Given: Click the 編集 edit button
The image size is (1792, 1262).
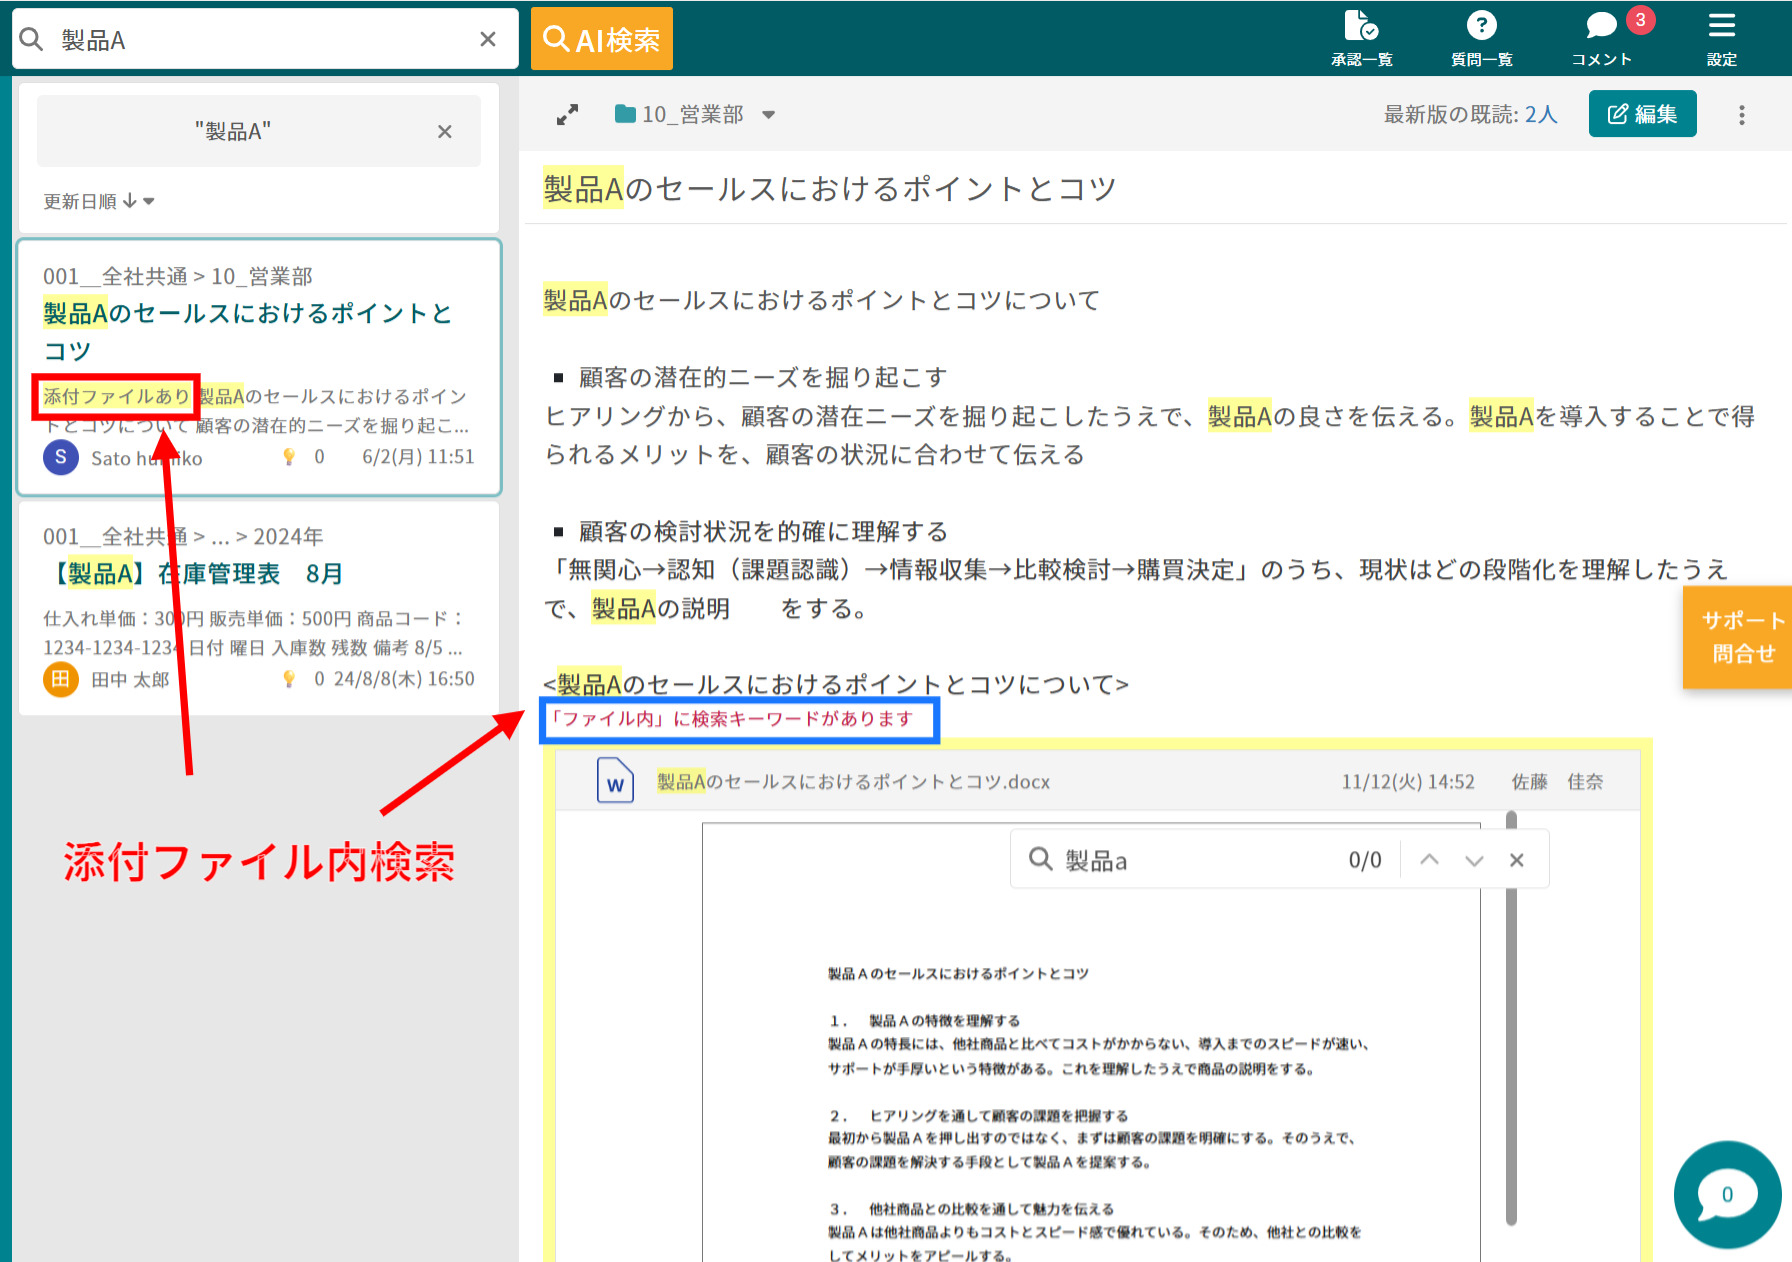Looking at the screenshot, I should [1642, 114].
